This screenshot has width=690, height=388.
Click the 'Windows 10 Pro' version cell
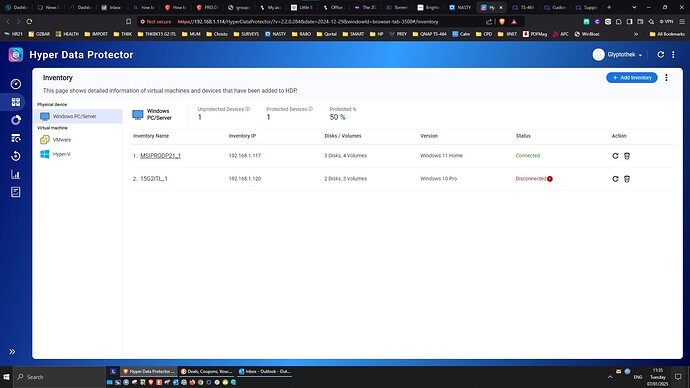click(x=438, y=179)
